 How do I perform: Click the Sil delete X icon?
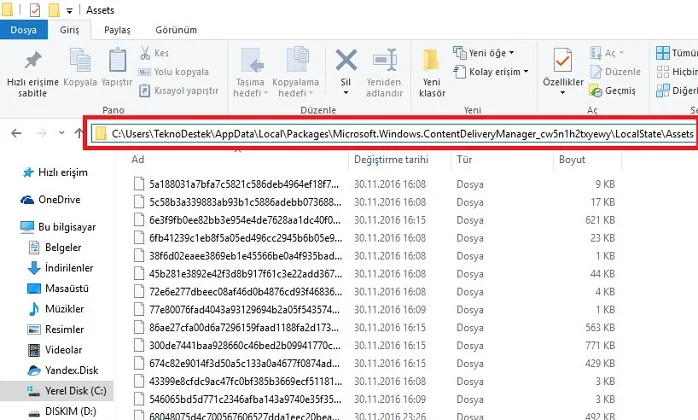coord(346,60)
